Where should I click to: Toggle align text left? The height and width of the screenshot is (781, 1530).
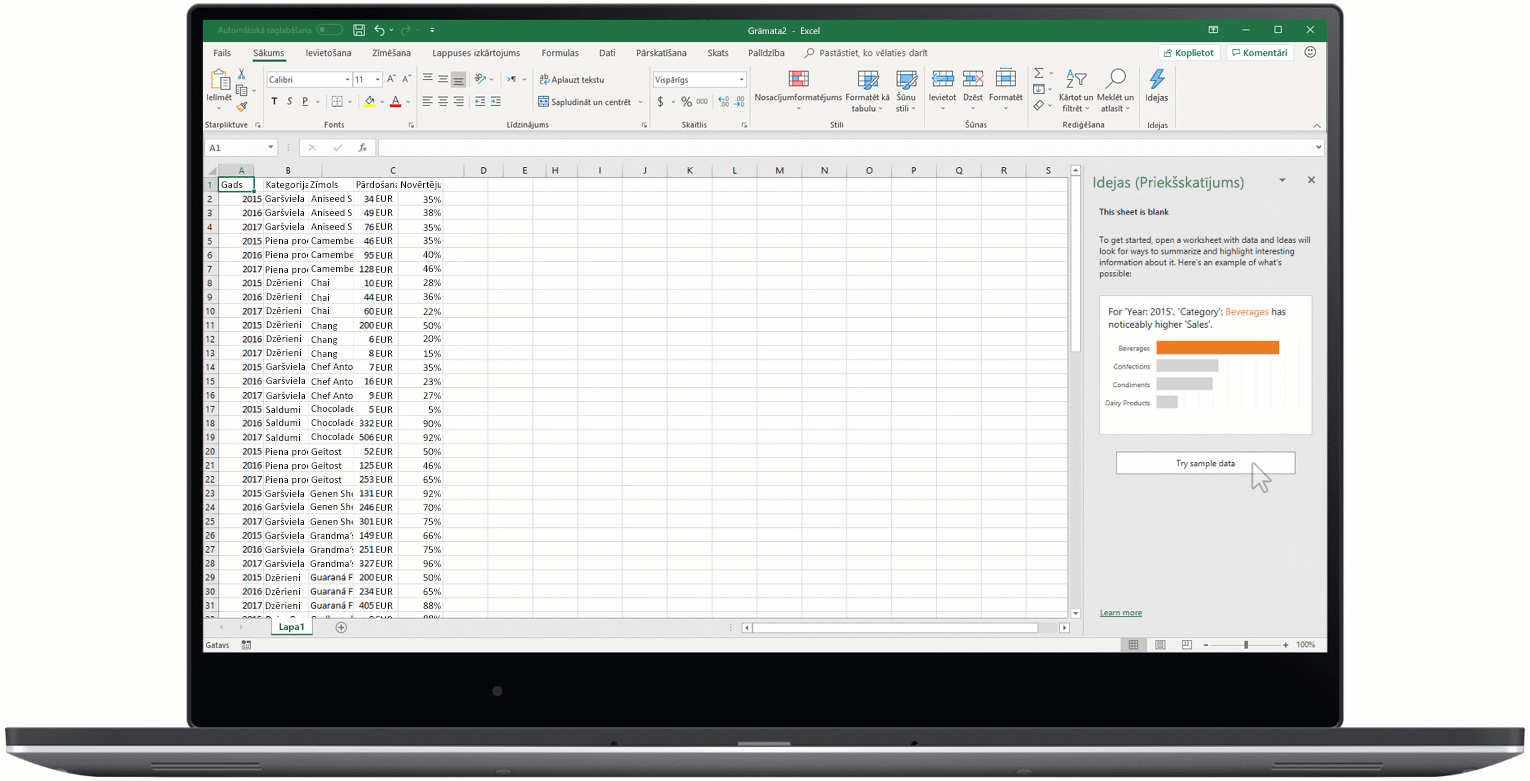click(427, 101)
